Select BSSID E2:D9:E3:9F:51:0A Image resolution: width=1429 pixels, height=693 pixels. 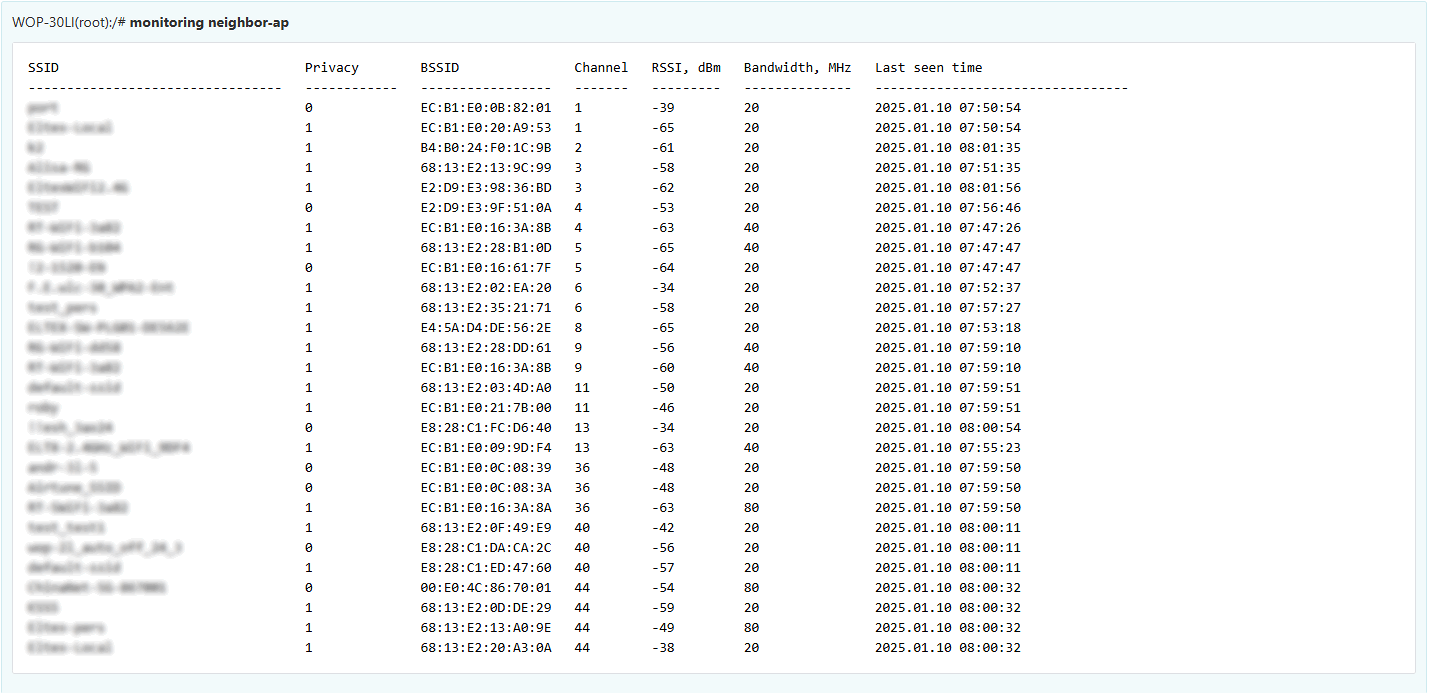pyautogui.click(x=486, y=208)
